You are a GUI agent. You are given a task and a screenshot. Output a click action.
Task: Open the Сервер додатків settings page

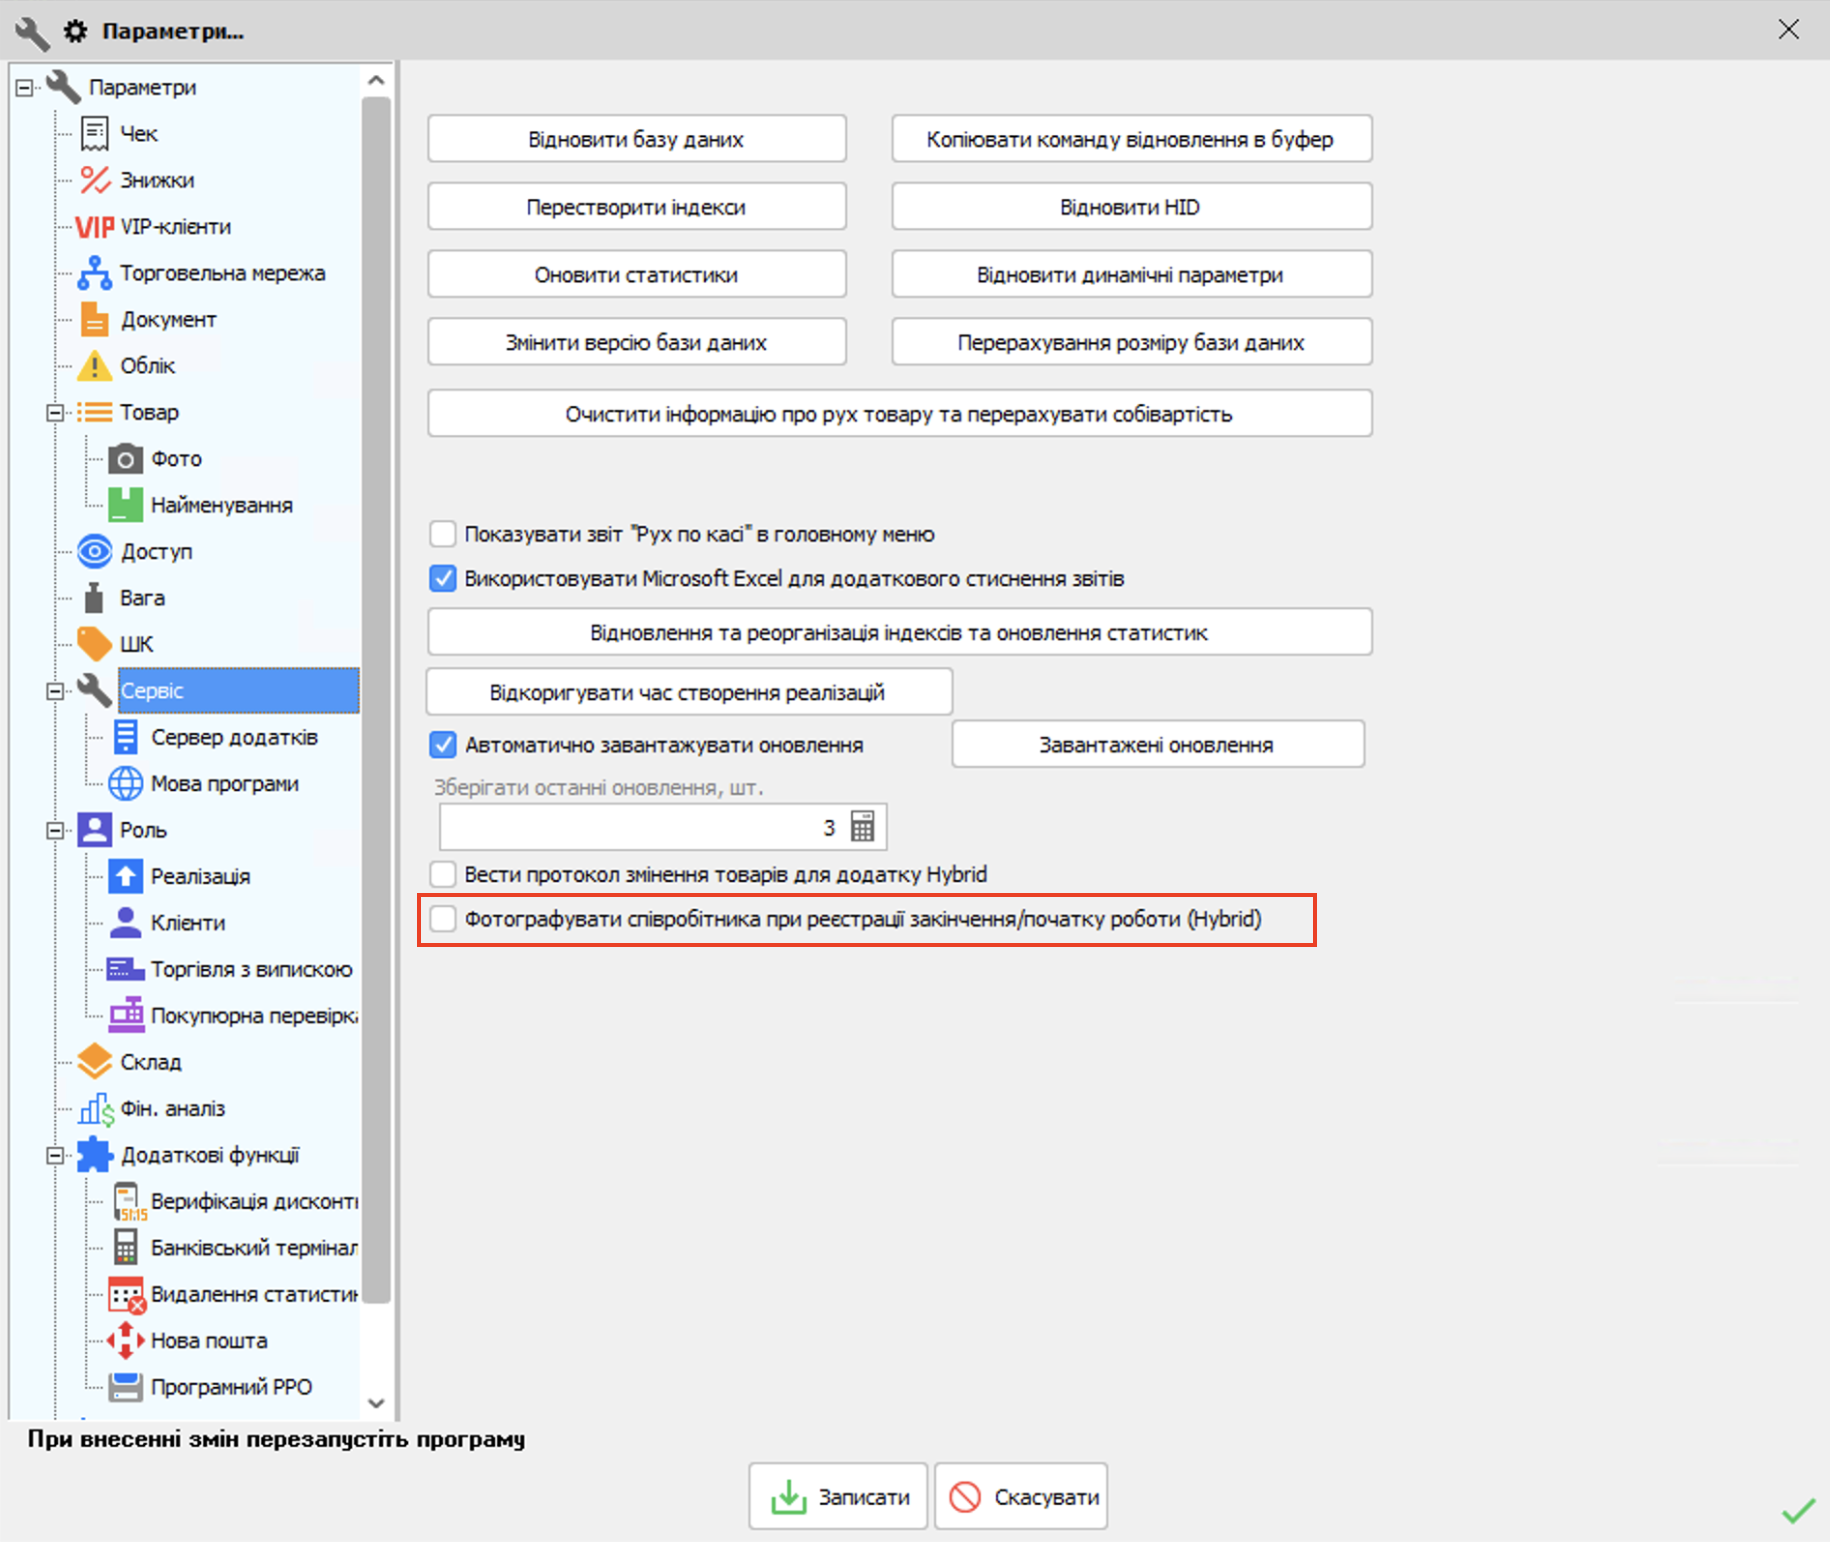234,737
